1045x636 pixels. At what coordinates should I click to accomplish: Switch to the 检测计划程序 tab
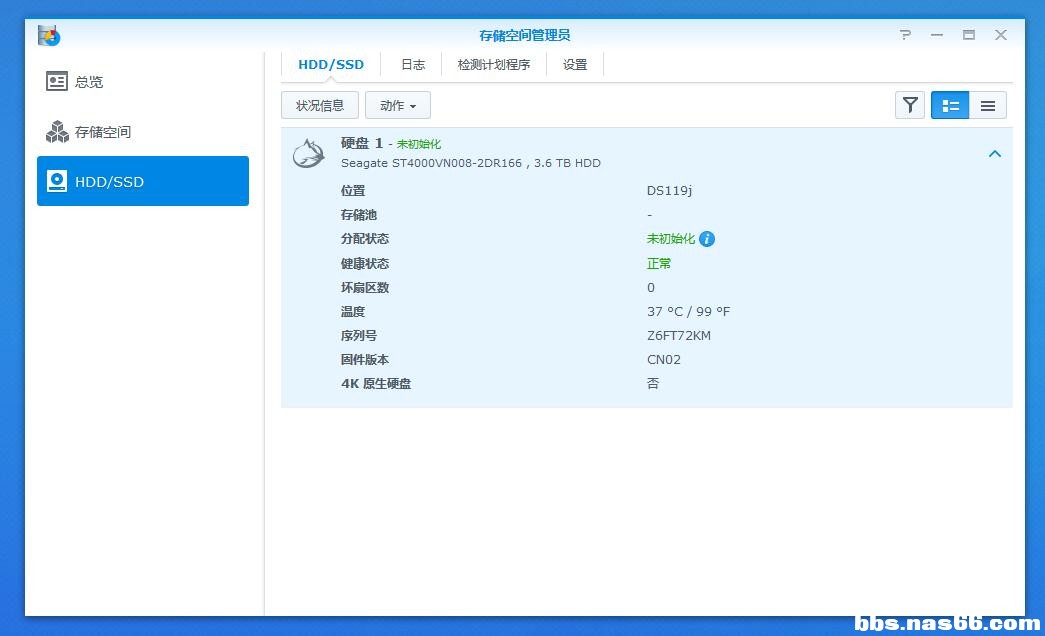494,65
